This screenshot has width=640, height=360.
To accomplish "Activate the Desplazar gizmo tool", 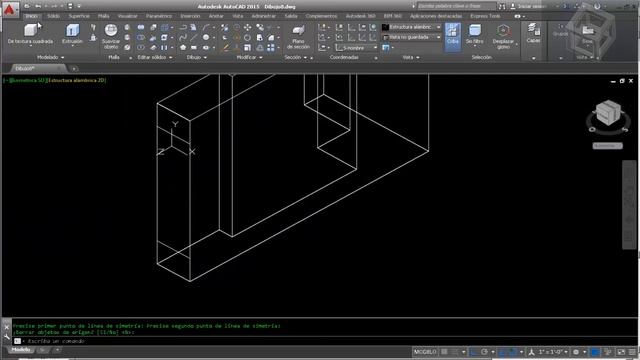I will point(503,37).
